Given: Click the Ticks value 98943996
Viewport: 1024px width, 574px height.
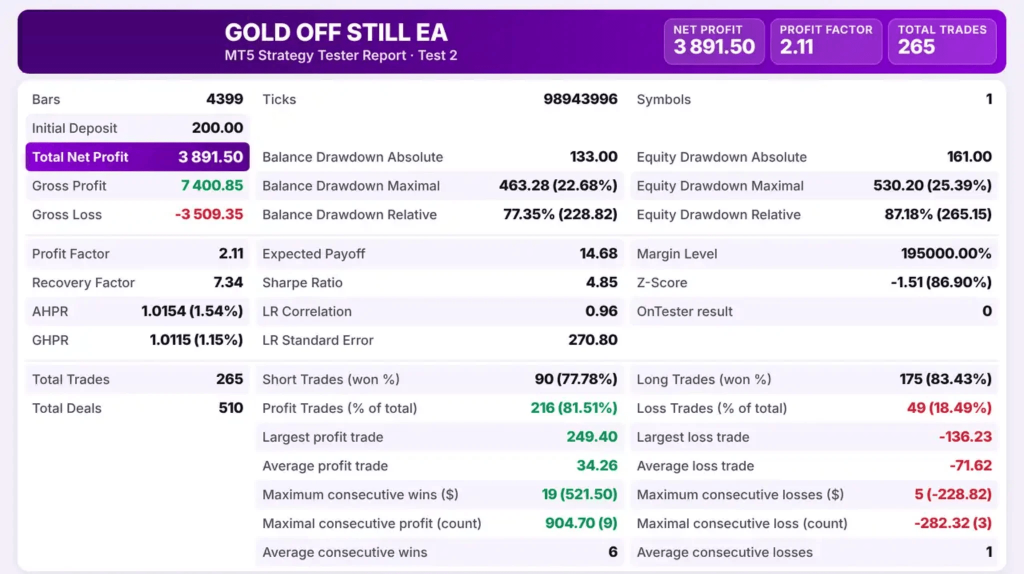Looking at the screenshot, I should pyautogui.click(x=580, y=99).
